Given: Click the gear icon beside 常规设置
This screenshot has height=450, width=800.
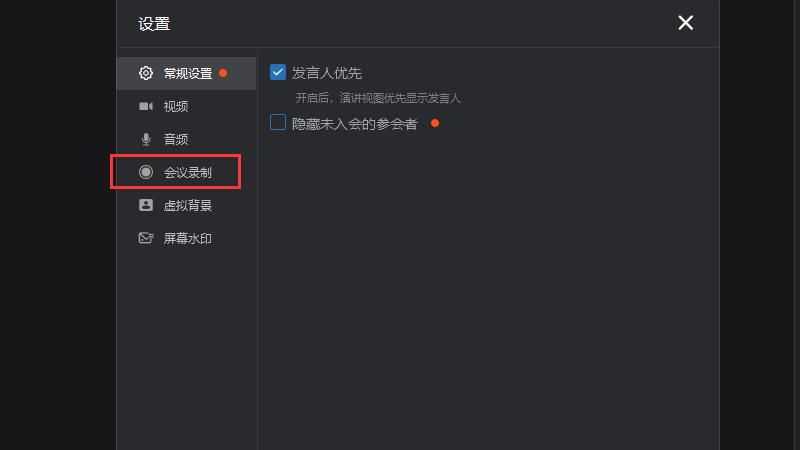Looking at the screenshot, I should tap(146, 73).
